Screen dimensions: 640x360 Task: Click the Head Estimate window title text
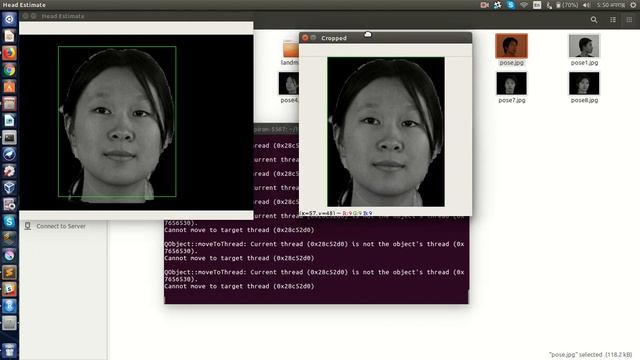pos(63,16)
